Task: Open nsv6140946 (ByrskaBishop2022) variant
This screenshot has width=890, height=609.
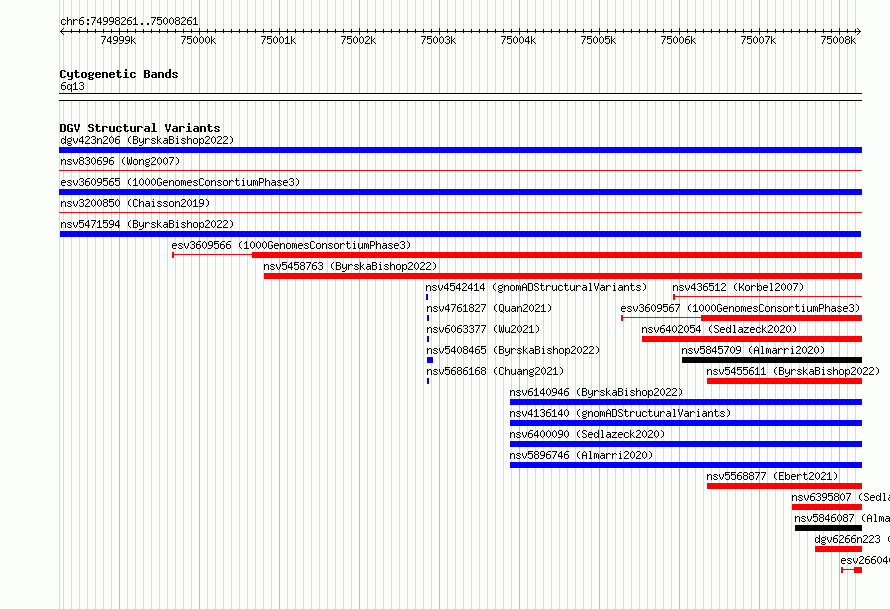Action: click(596, 392)
